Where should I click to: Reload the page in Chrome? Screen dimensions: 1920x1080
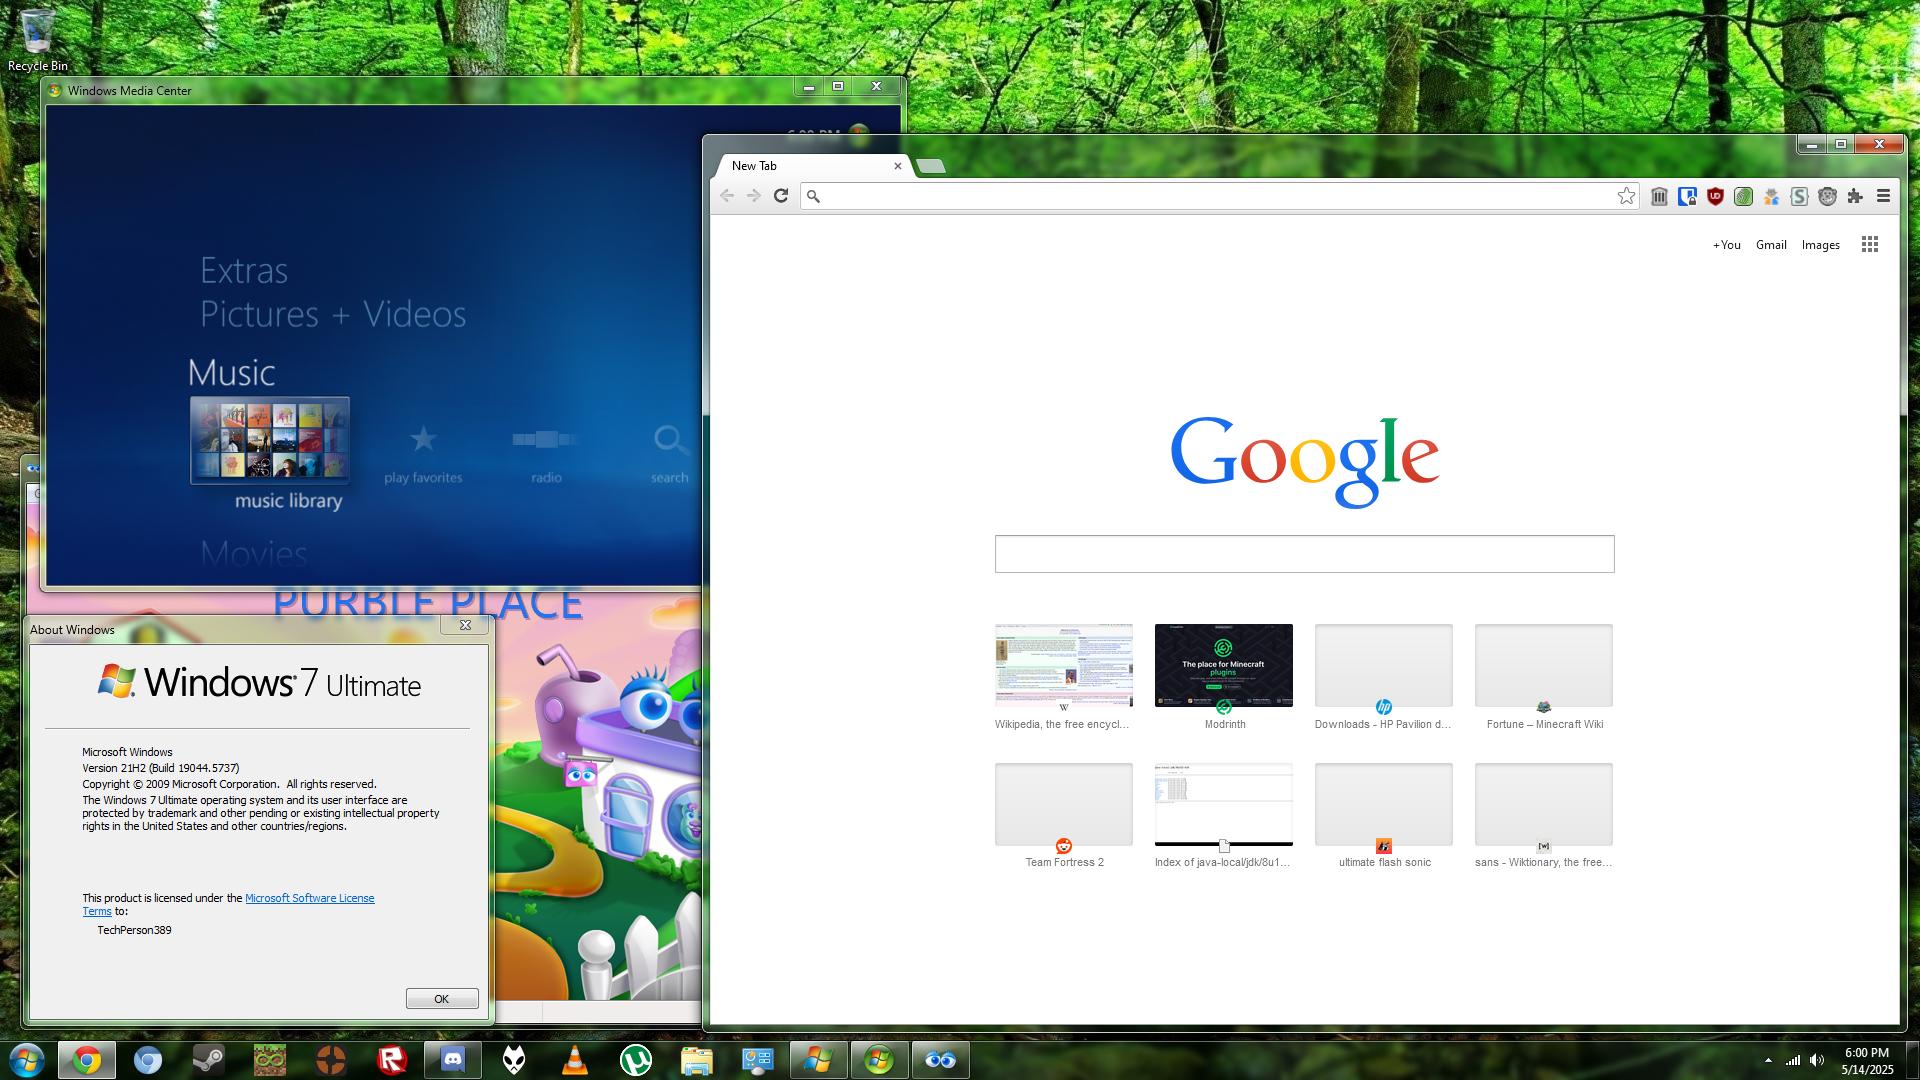781,196
